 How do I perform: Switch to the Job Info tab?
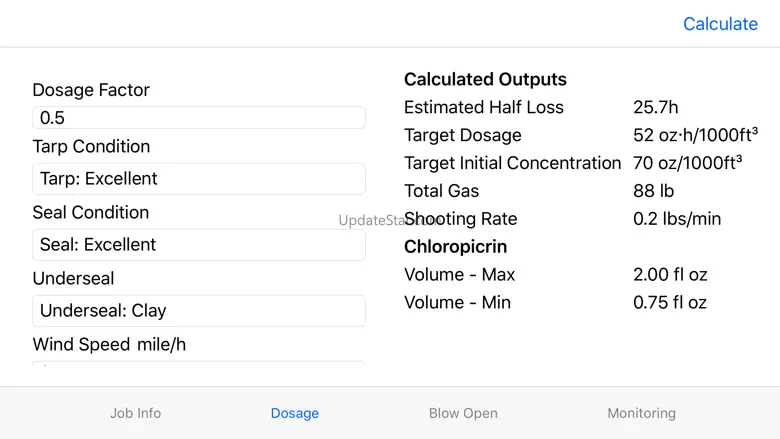click(x=135, y=413)
